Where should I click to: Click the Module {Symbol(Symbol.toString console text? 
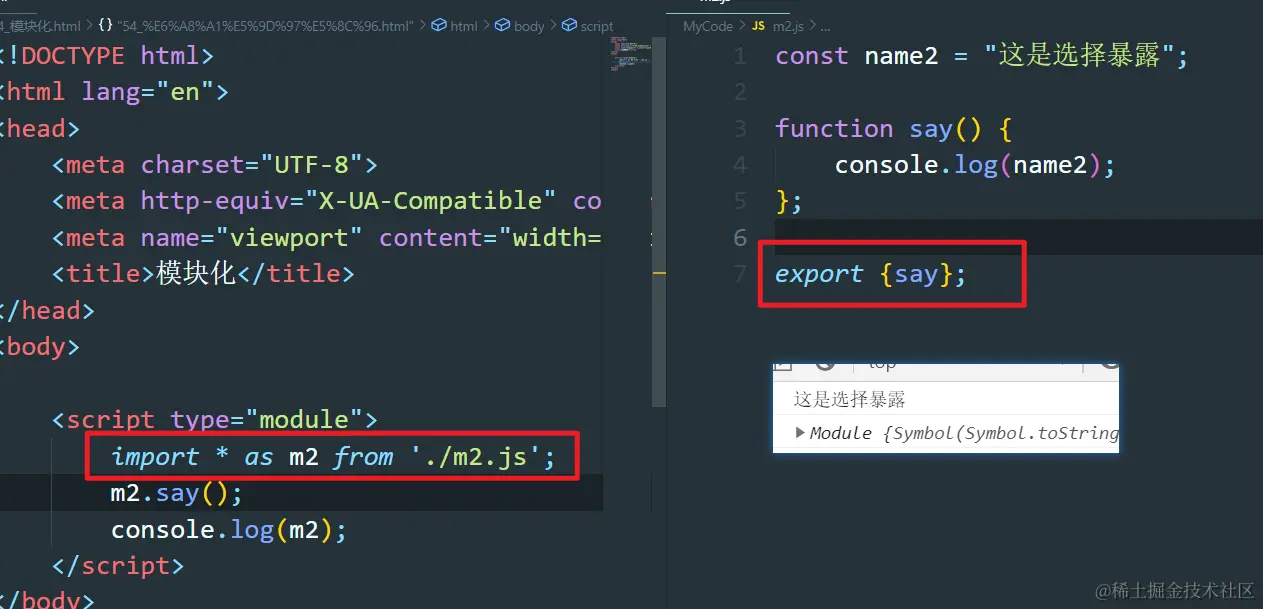click(x=964, y=433)
